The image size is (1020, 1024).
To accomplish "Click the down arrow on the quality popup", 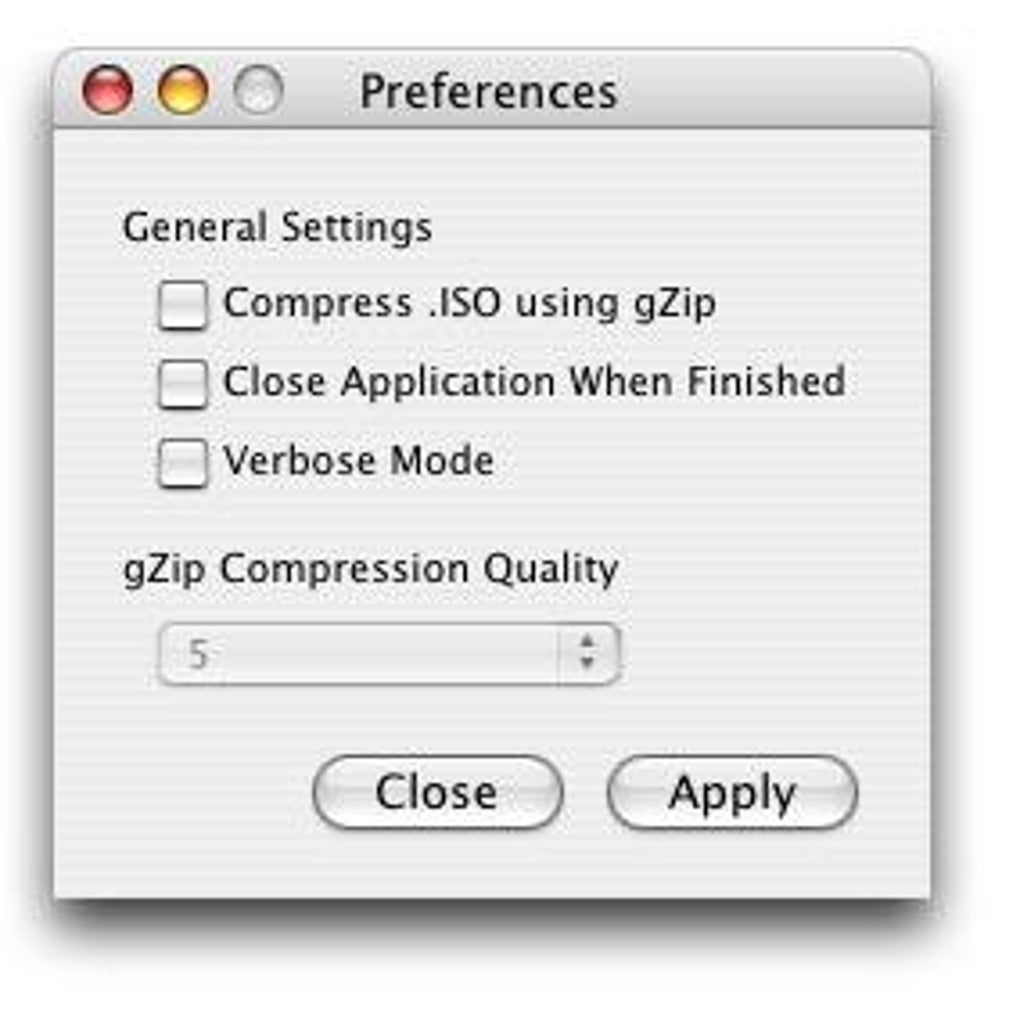I will click(x=588, y=666).
